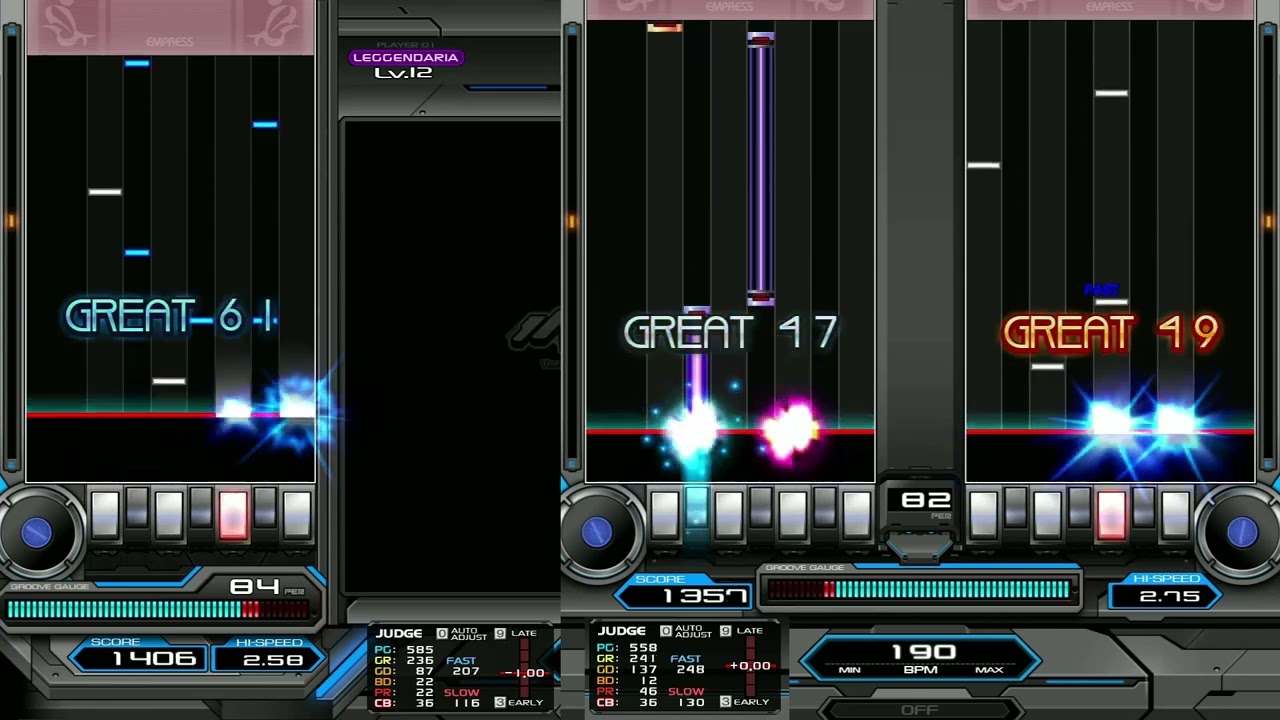1280x720 pixels.
Task: Click the GD count 137 in the right JUDGE panel
Action: point(643,669)
